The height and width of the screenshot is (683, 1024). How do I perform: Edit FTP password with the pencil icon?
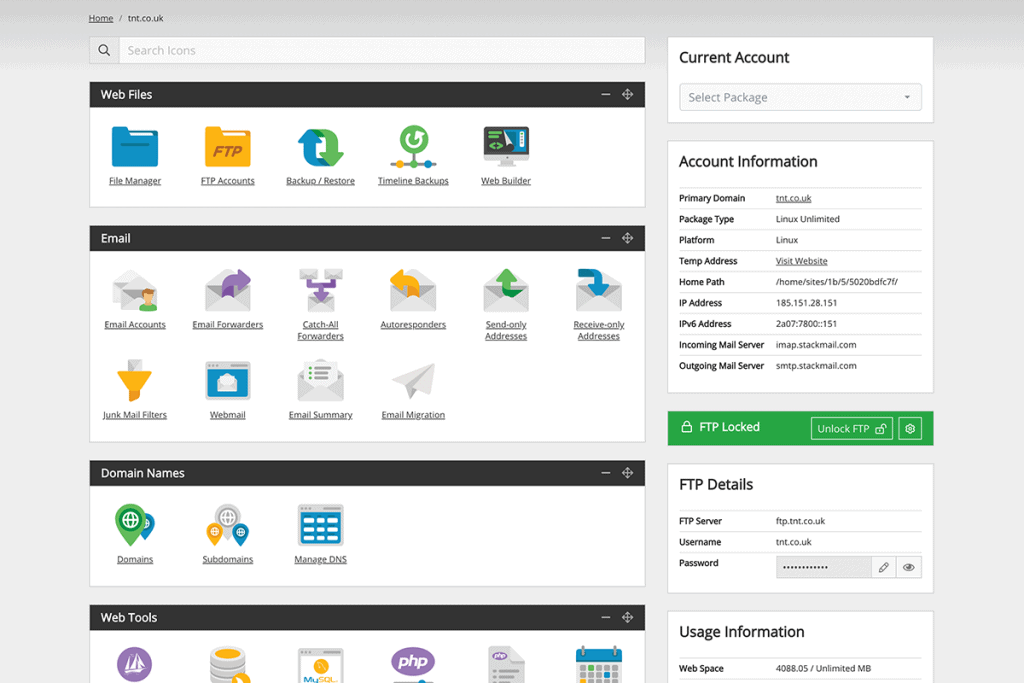click(883, 567)
